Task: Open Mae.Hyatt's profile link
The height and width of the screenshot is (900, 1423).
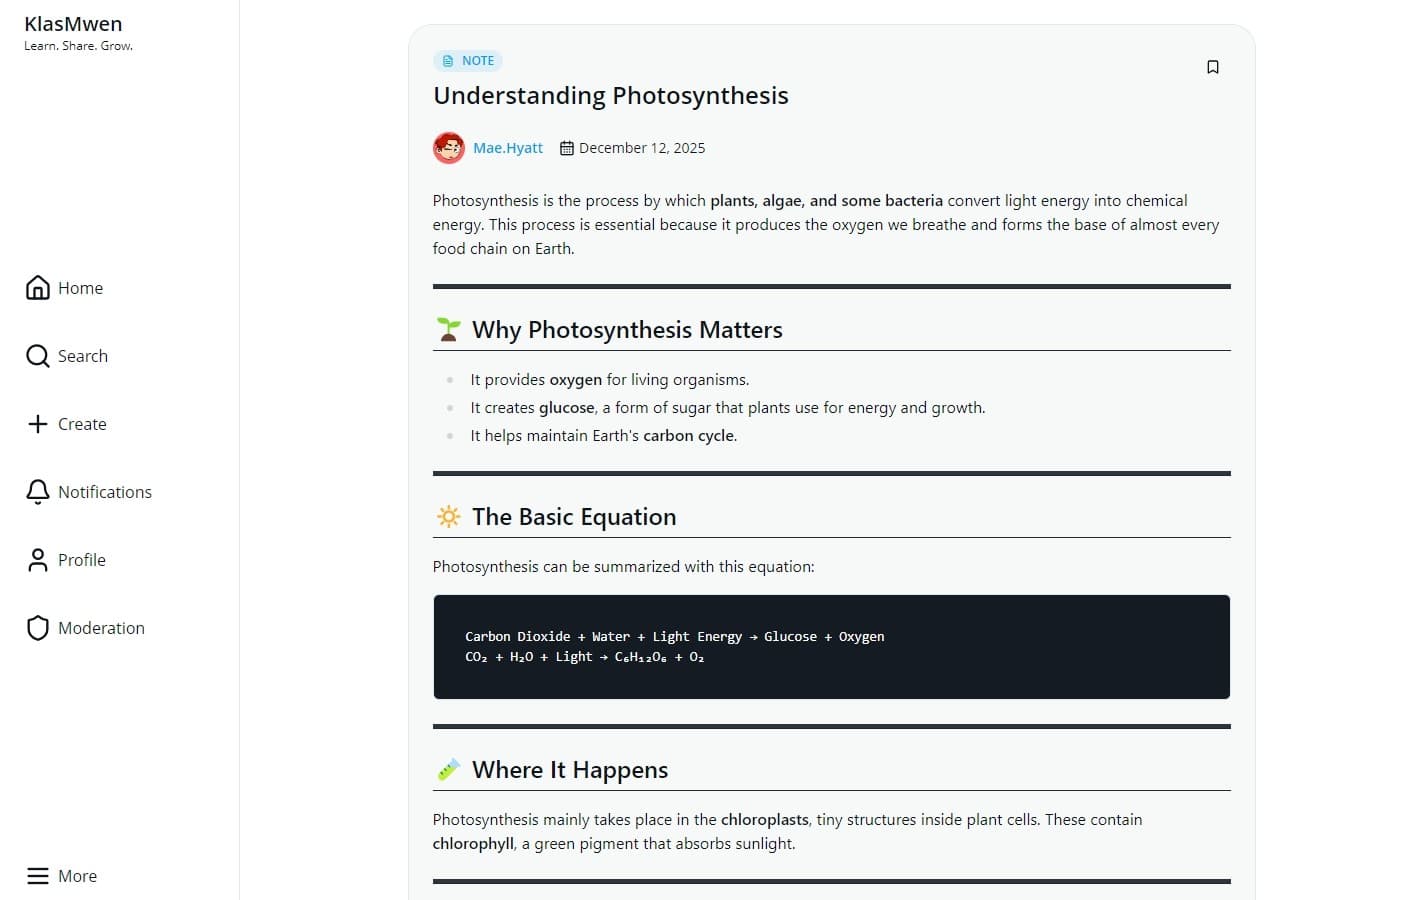Action: tap(508, 147)
